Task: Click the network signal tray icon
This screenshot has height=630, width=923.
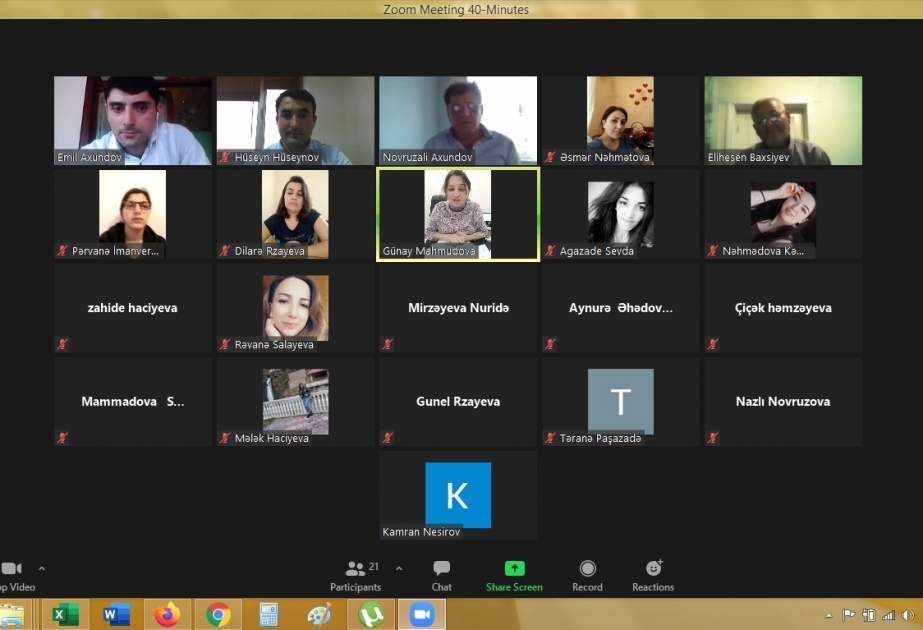Action: (888, 616)
